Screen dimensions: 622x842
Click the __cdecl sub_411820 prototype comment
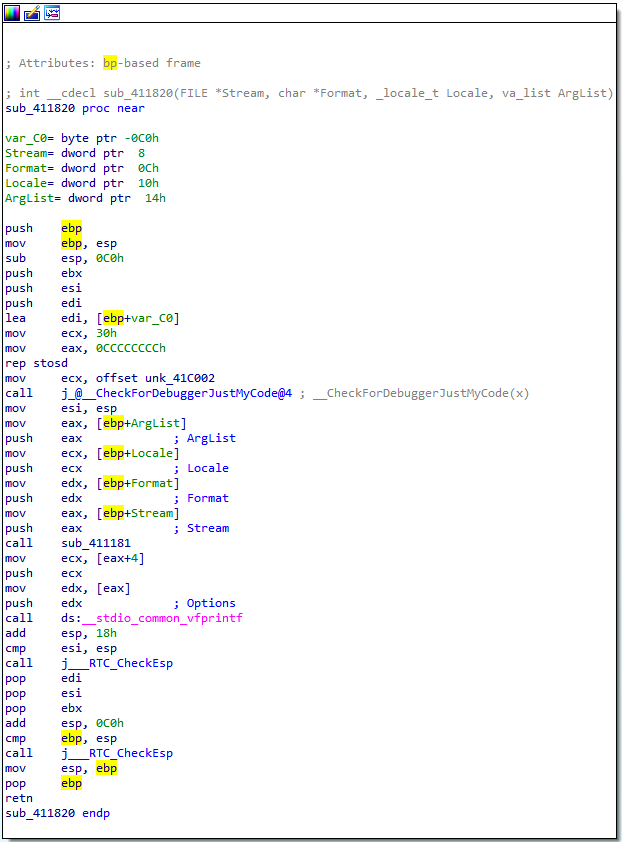point(309,93)
